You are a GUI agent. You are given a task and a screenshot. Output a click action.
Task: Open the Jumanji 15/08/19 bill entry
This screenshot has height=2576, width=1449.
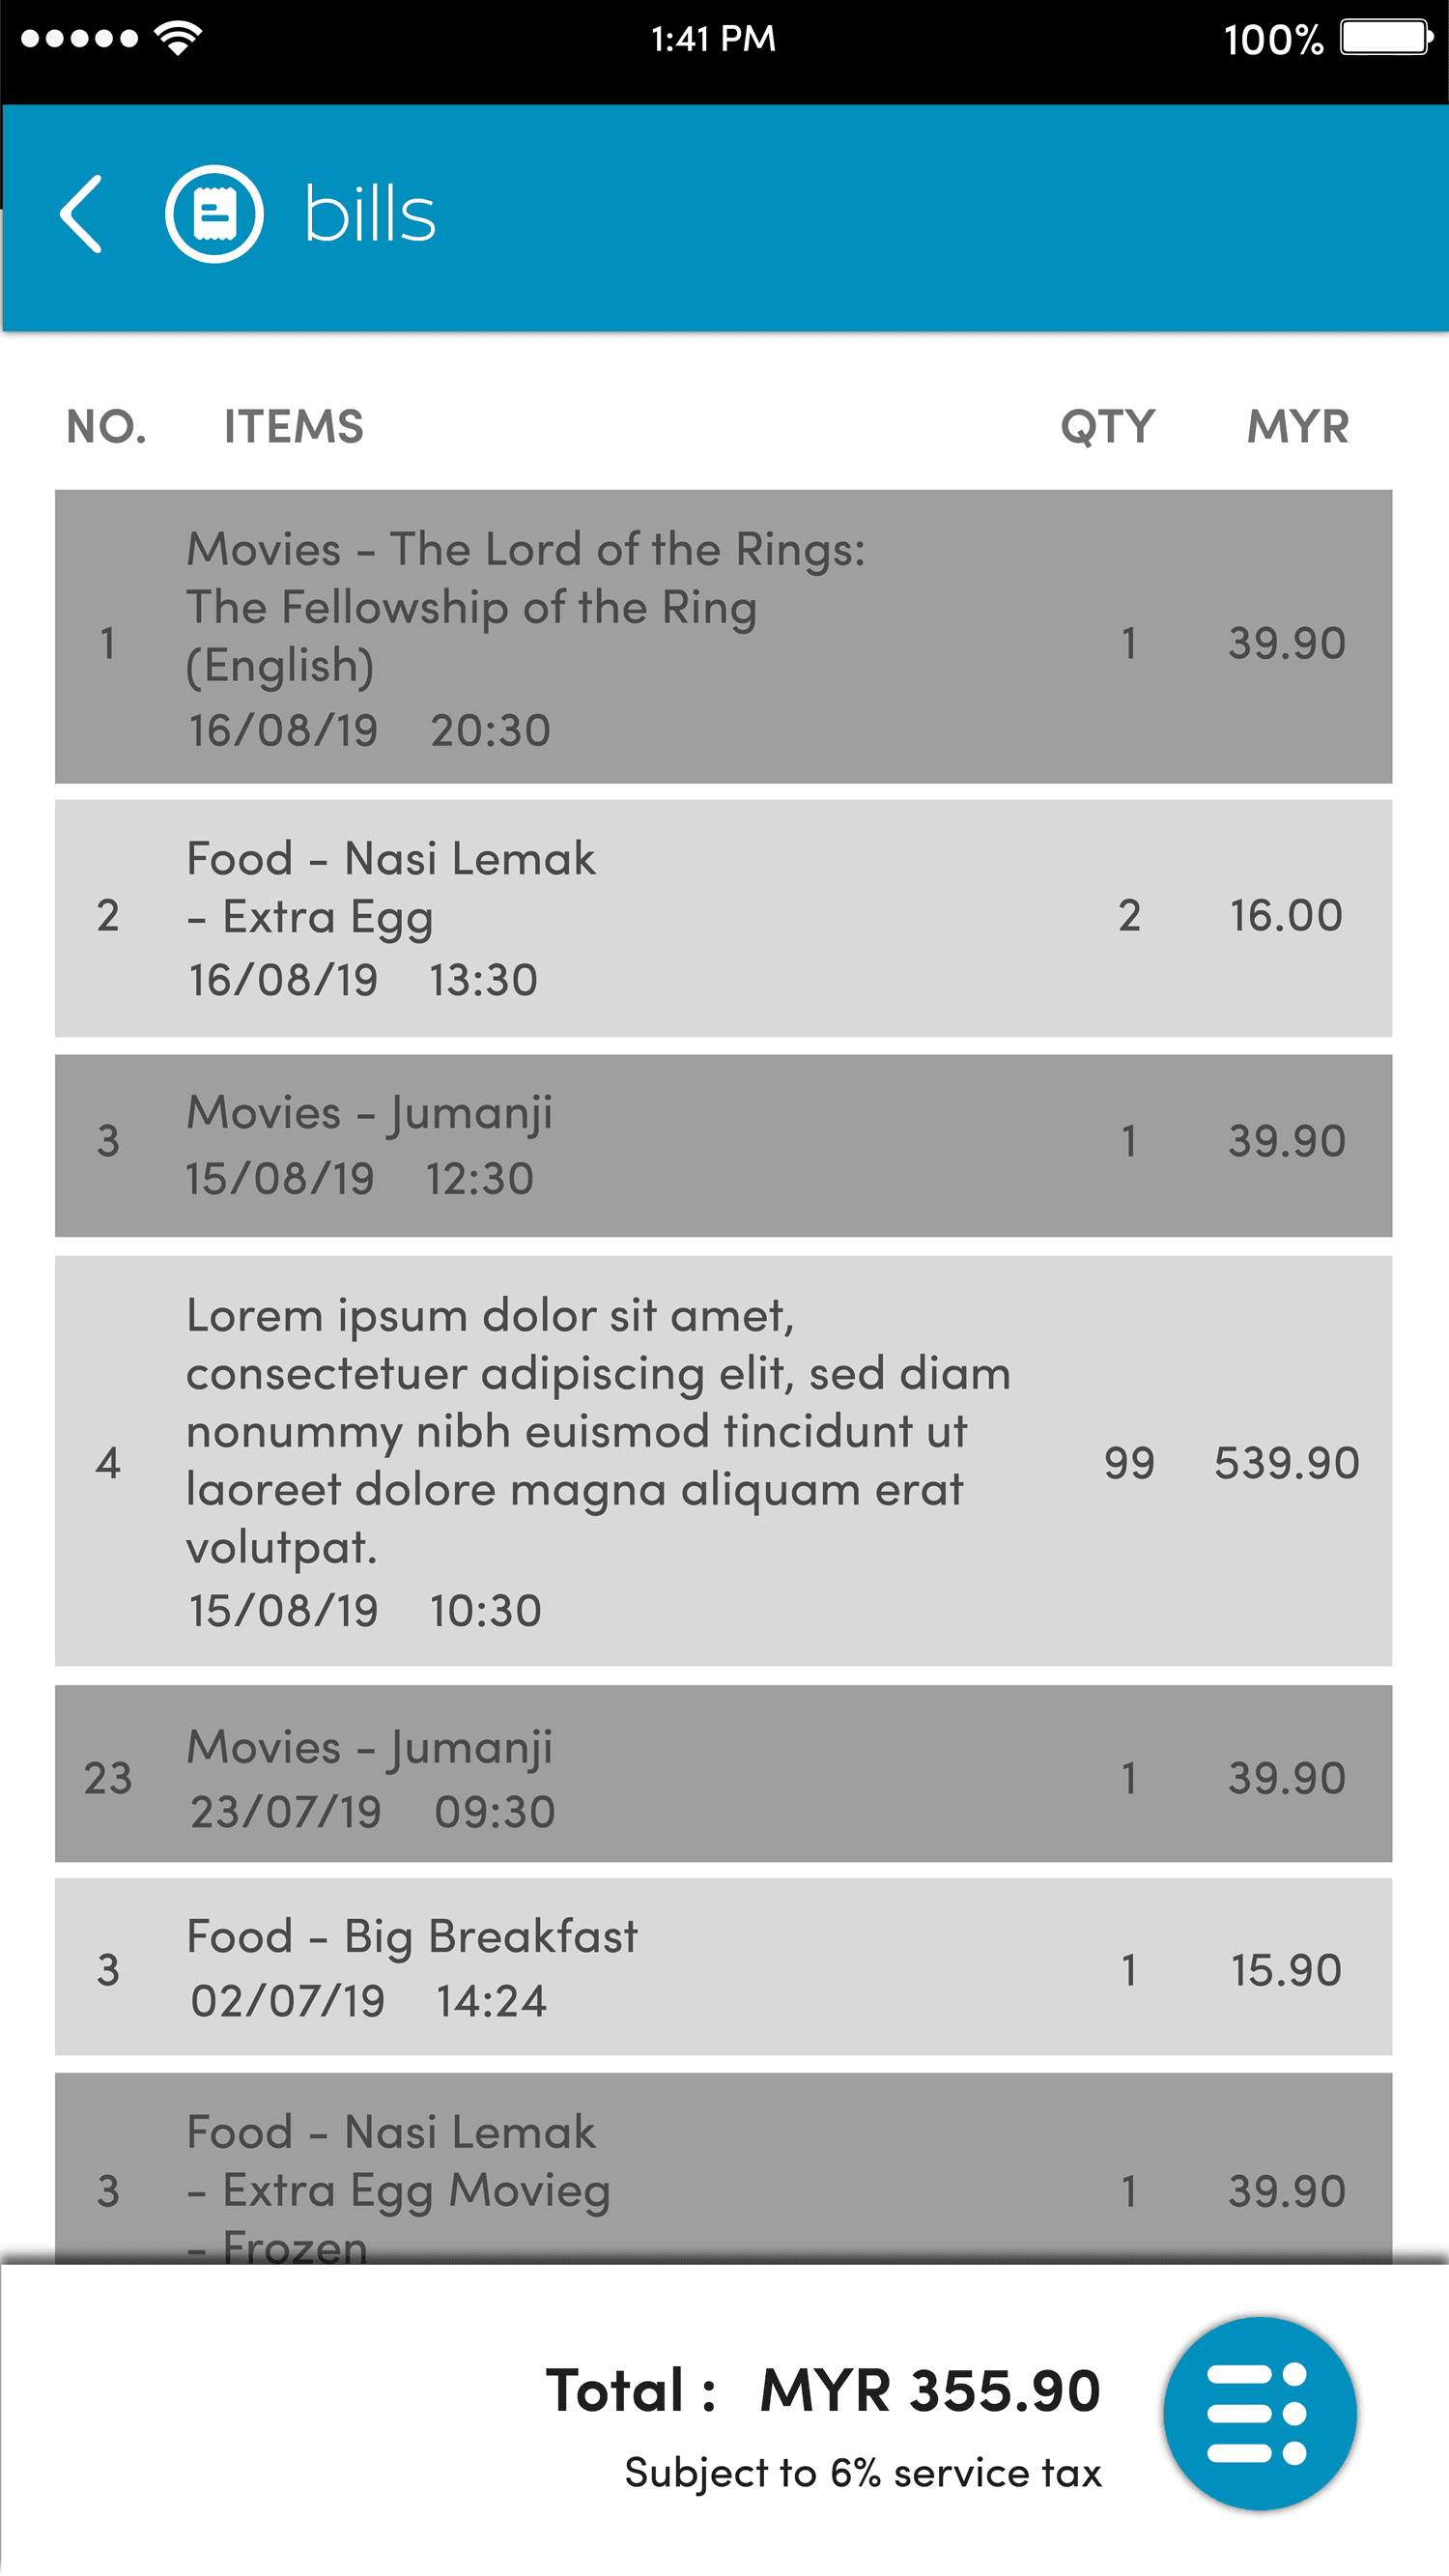point(723,1145)
